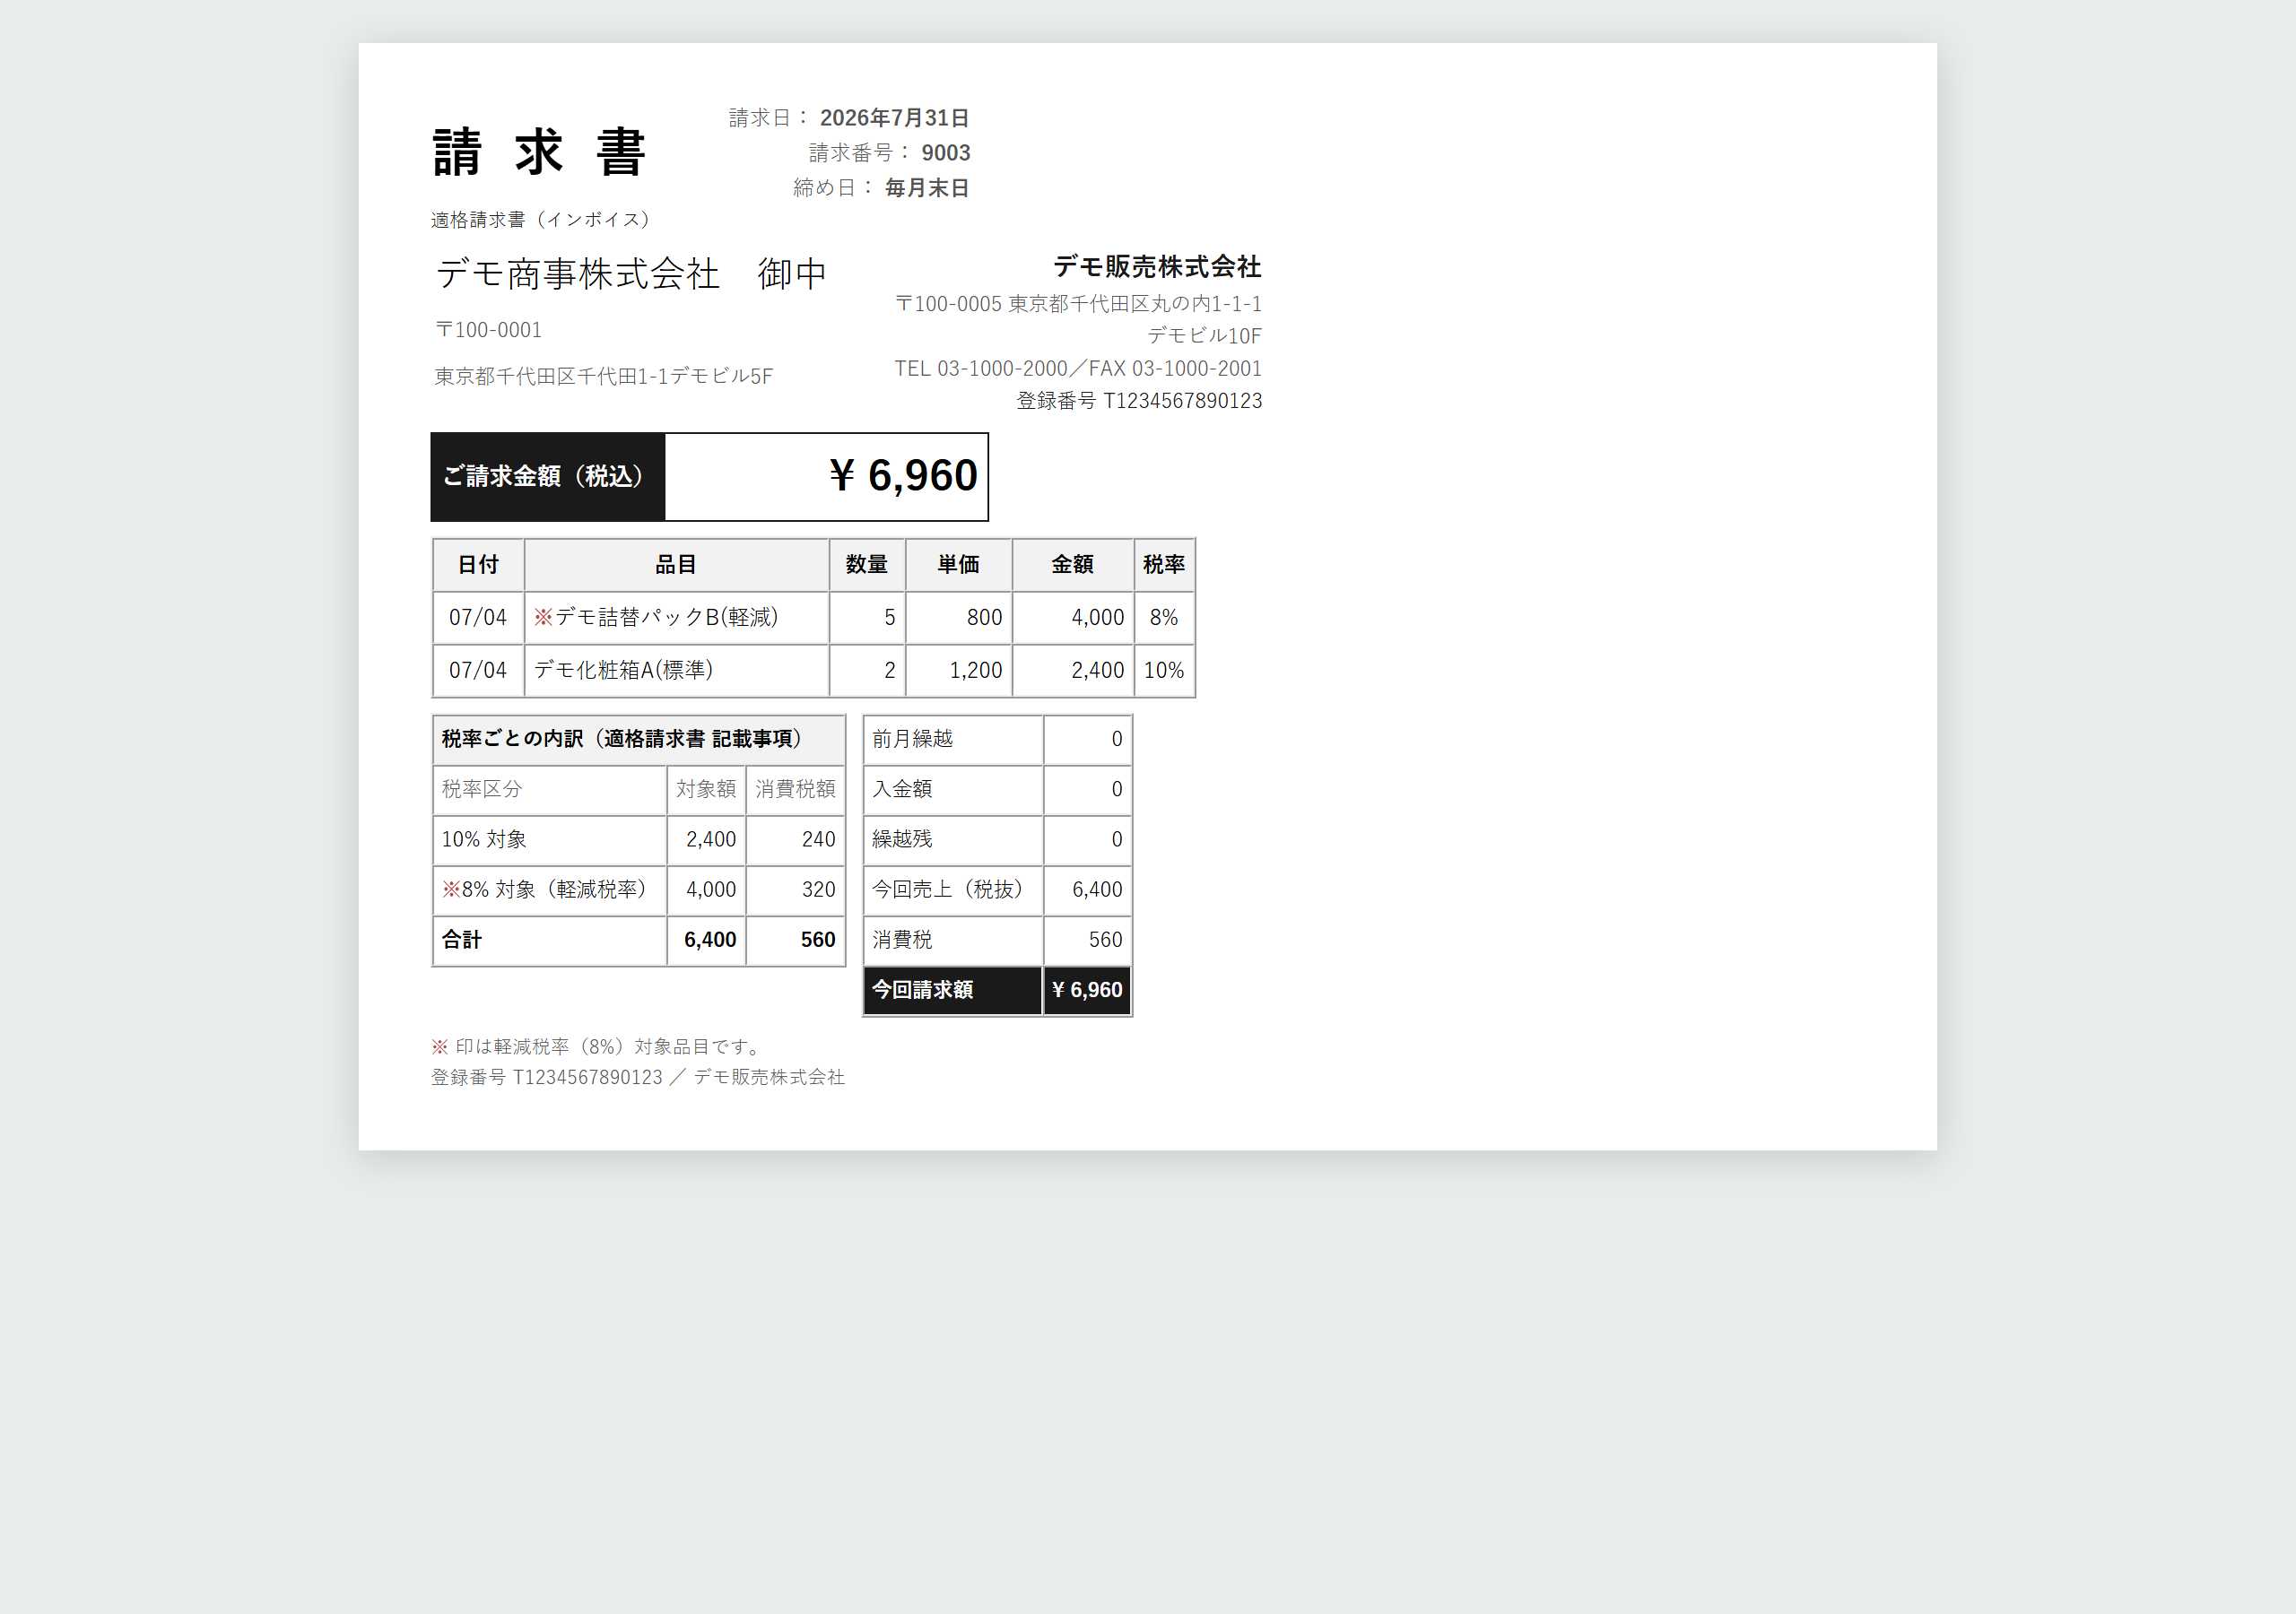Click the 今回売上（税抜） label
Screen dimensions: 2296x1614
[953, 890]
